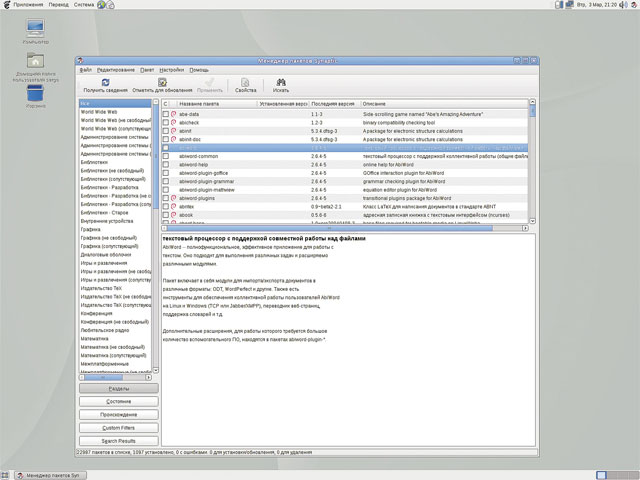Click the category list horizontal scrollbar thumb
This screenshot has width=640, height=480.
point(104,378)
